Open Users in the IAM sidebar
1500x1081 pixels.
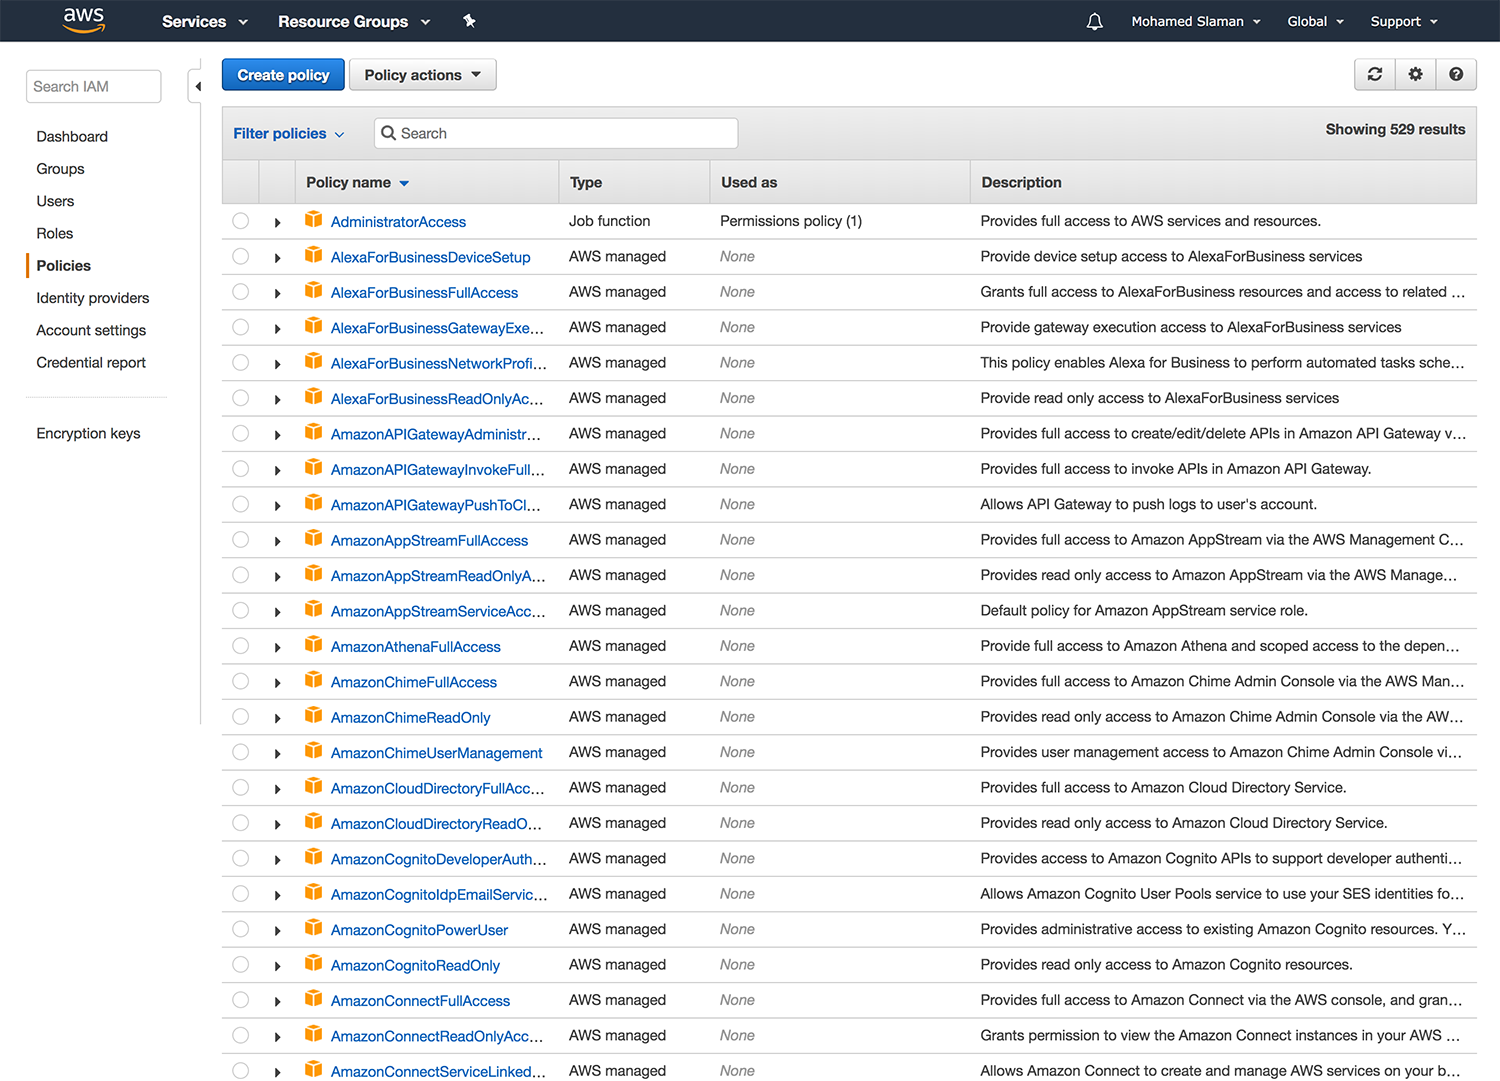pos(55,201)
